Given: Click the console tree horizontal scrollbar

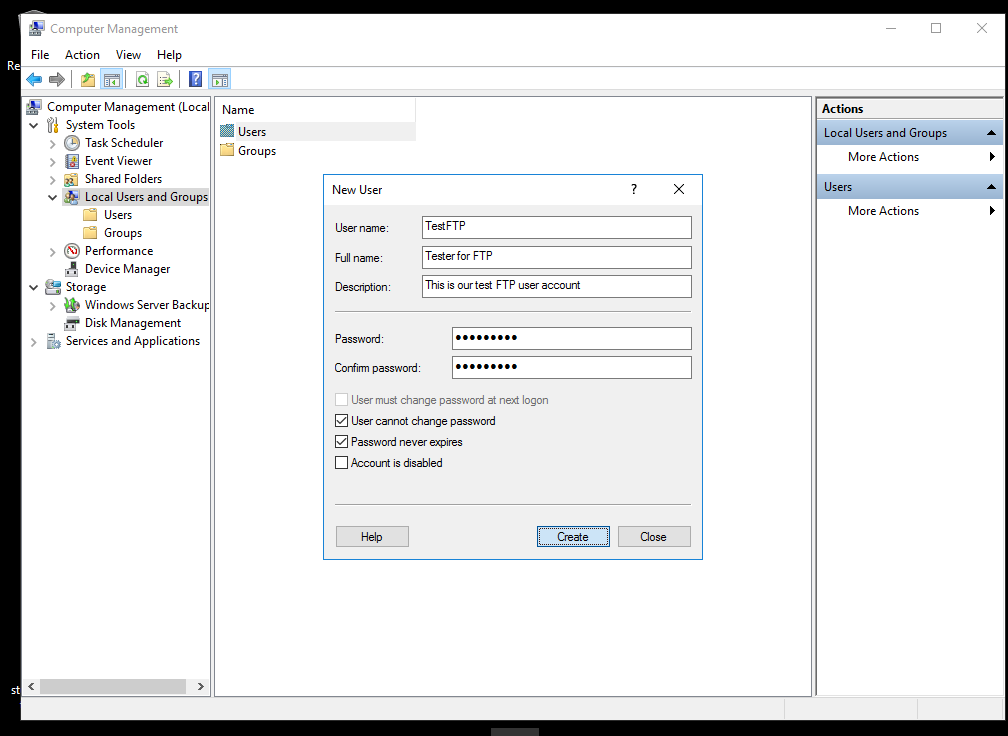Looking at the screenshot, I should (x=112, y=687).
